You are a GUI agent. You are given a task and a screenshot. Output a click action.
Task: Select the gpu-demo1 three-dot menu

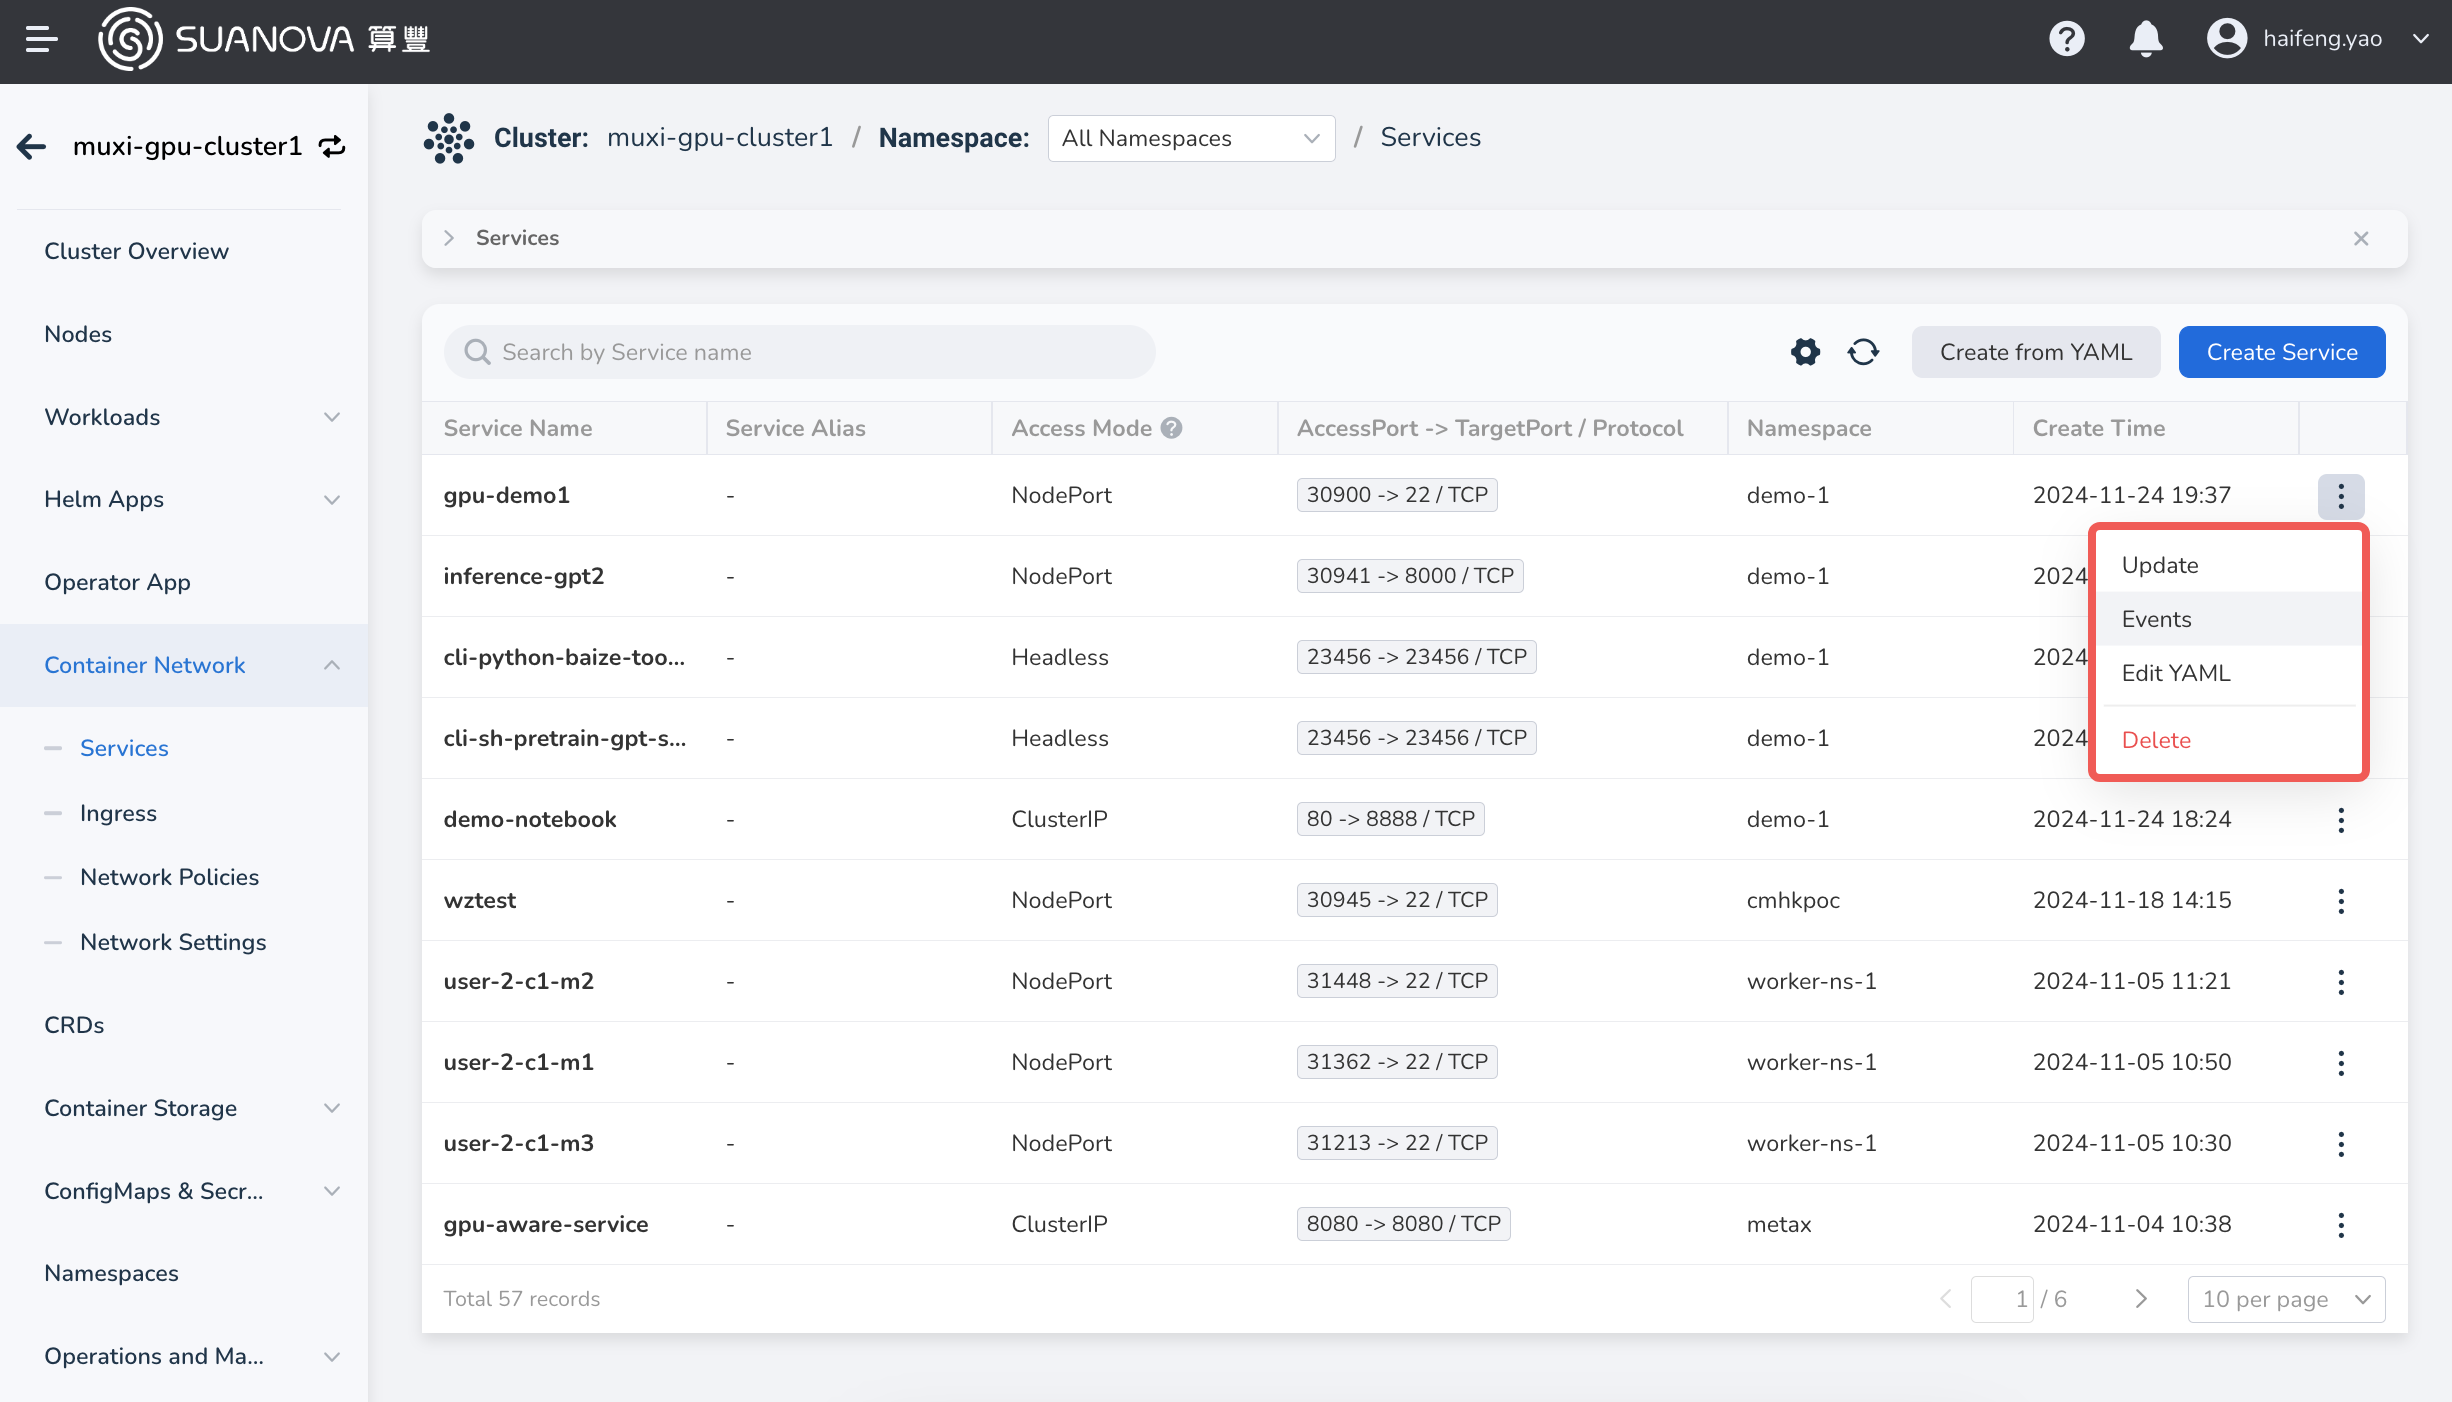2341,495
